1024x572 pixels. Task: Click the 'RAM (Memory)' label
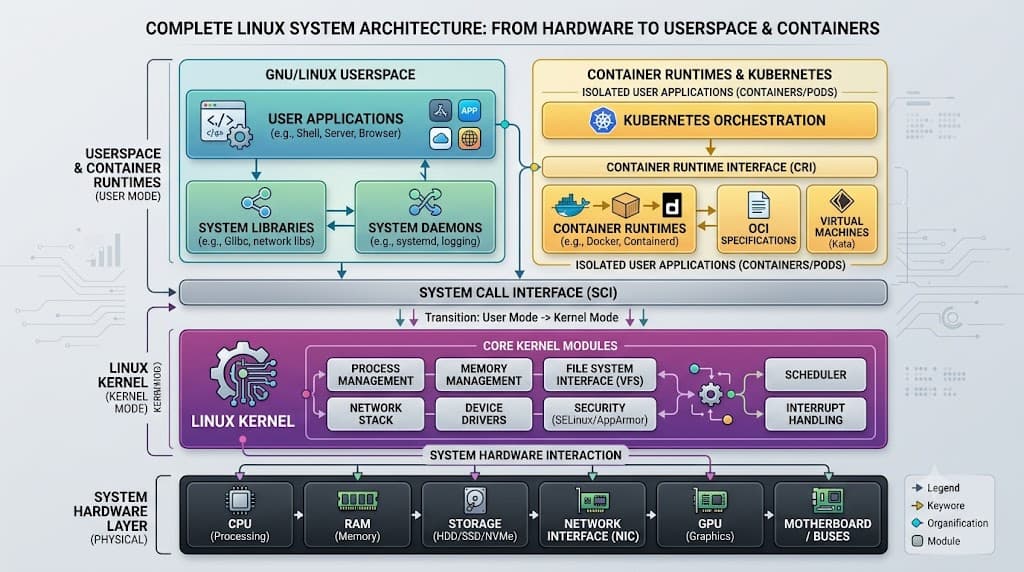357,530
